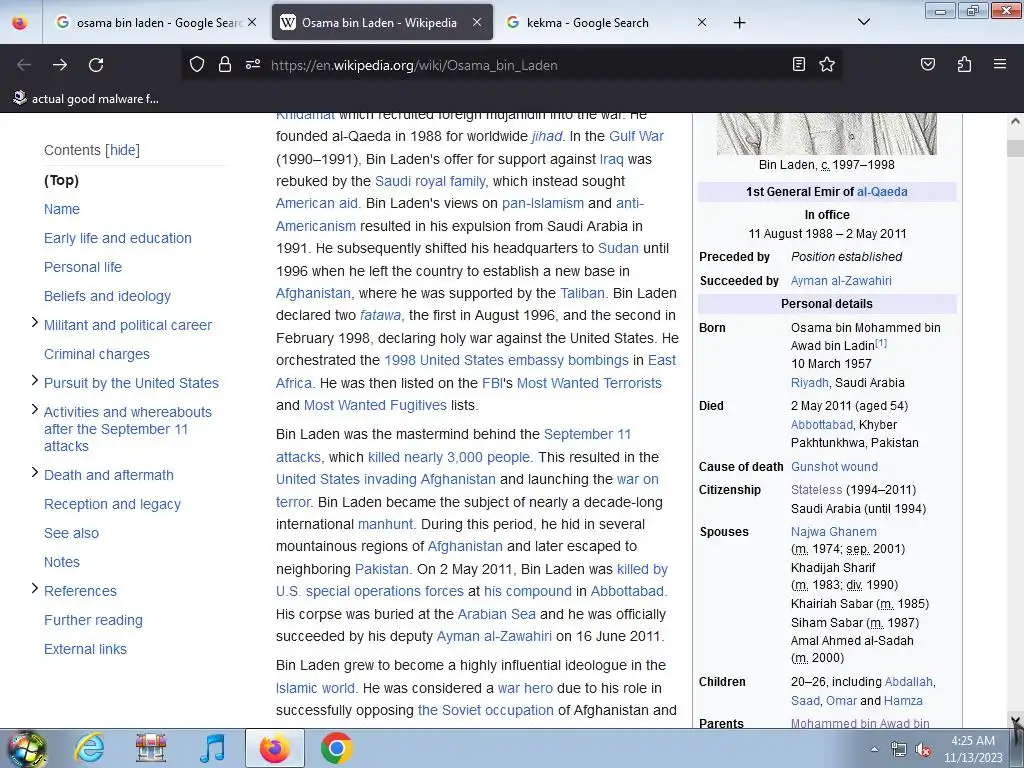Jump to Further reading section
This screenshot has height=768, width=1024.
93,620
